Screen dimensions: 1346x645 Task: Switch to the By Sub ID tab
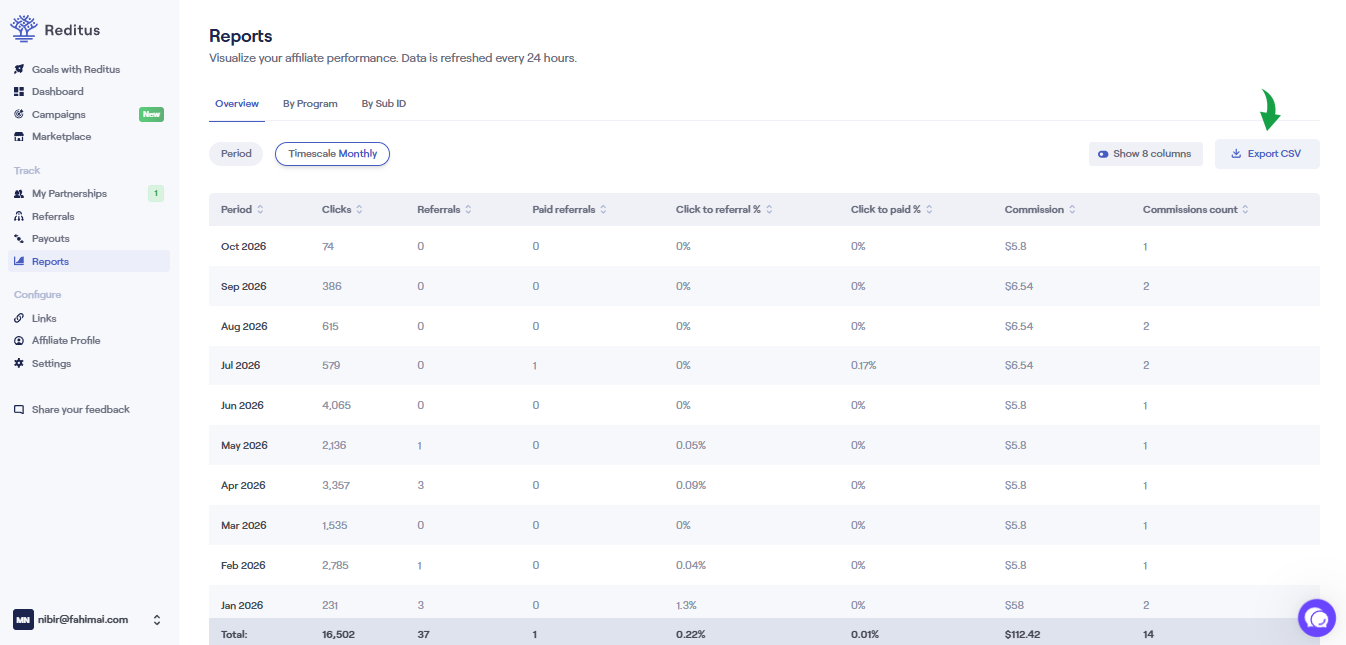[384, 104]
